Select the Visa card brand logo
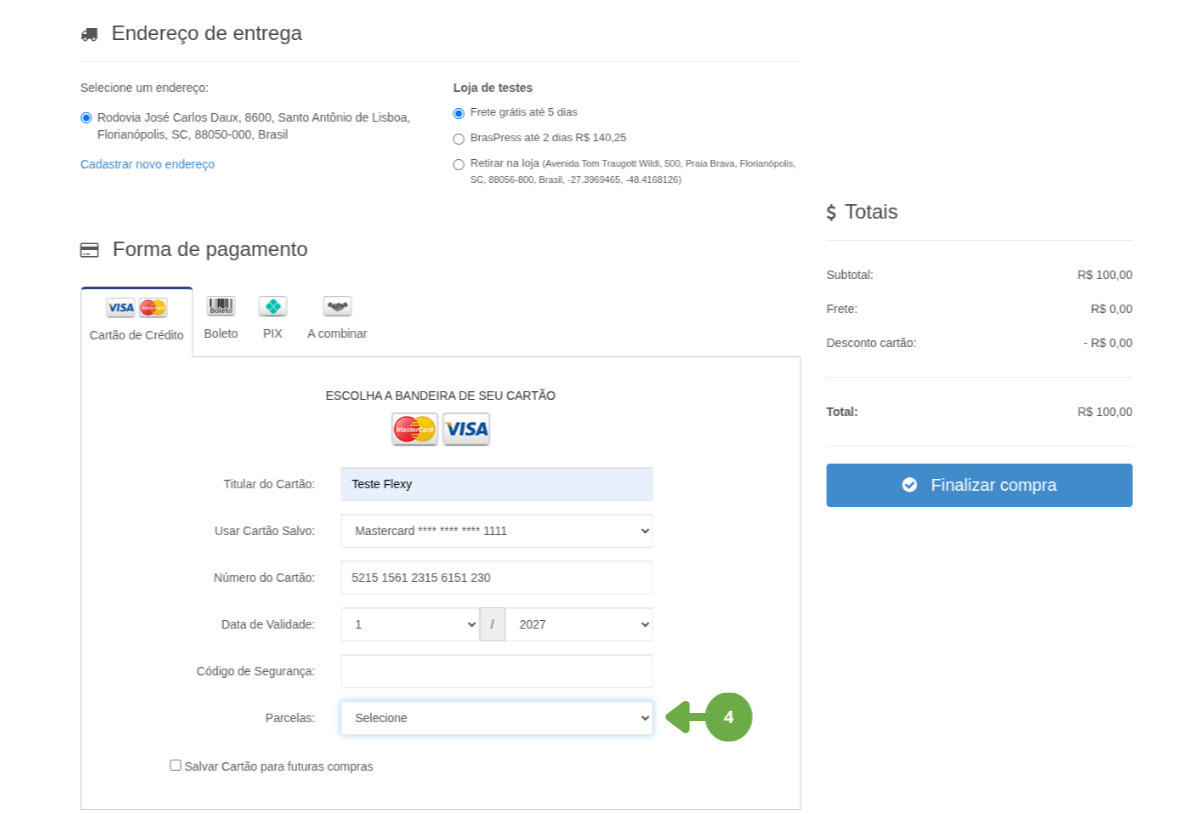 466,429
